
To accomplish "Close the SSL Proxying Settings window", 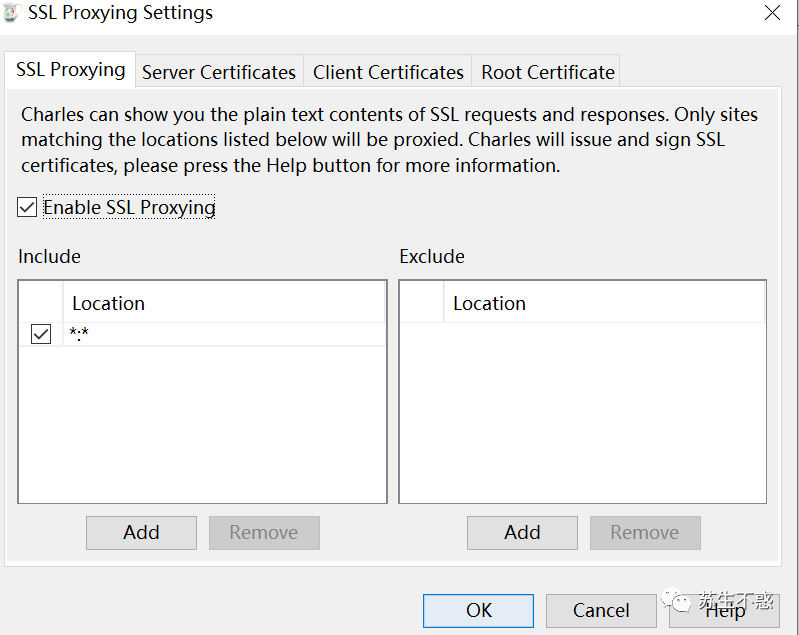I will point(773,13).
